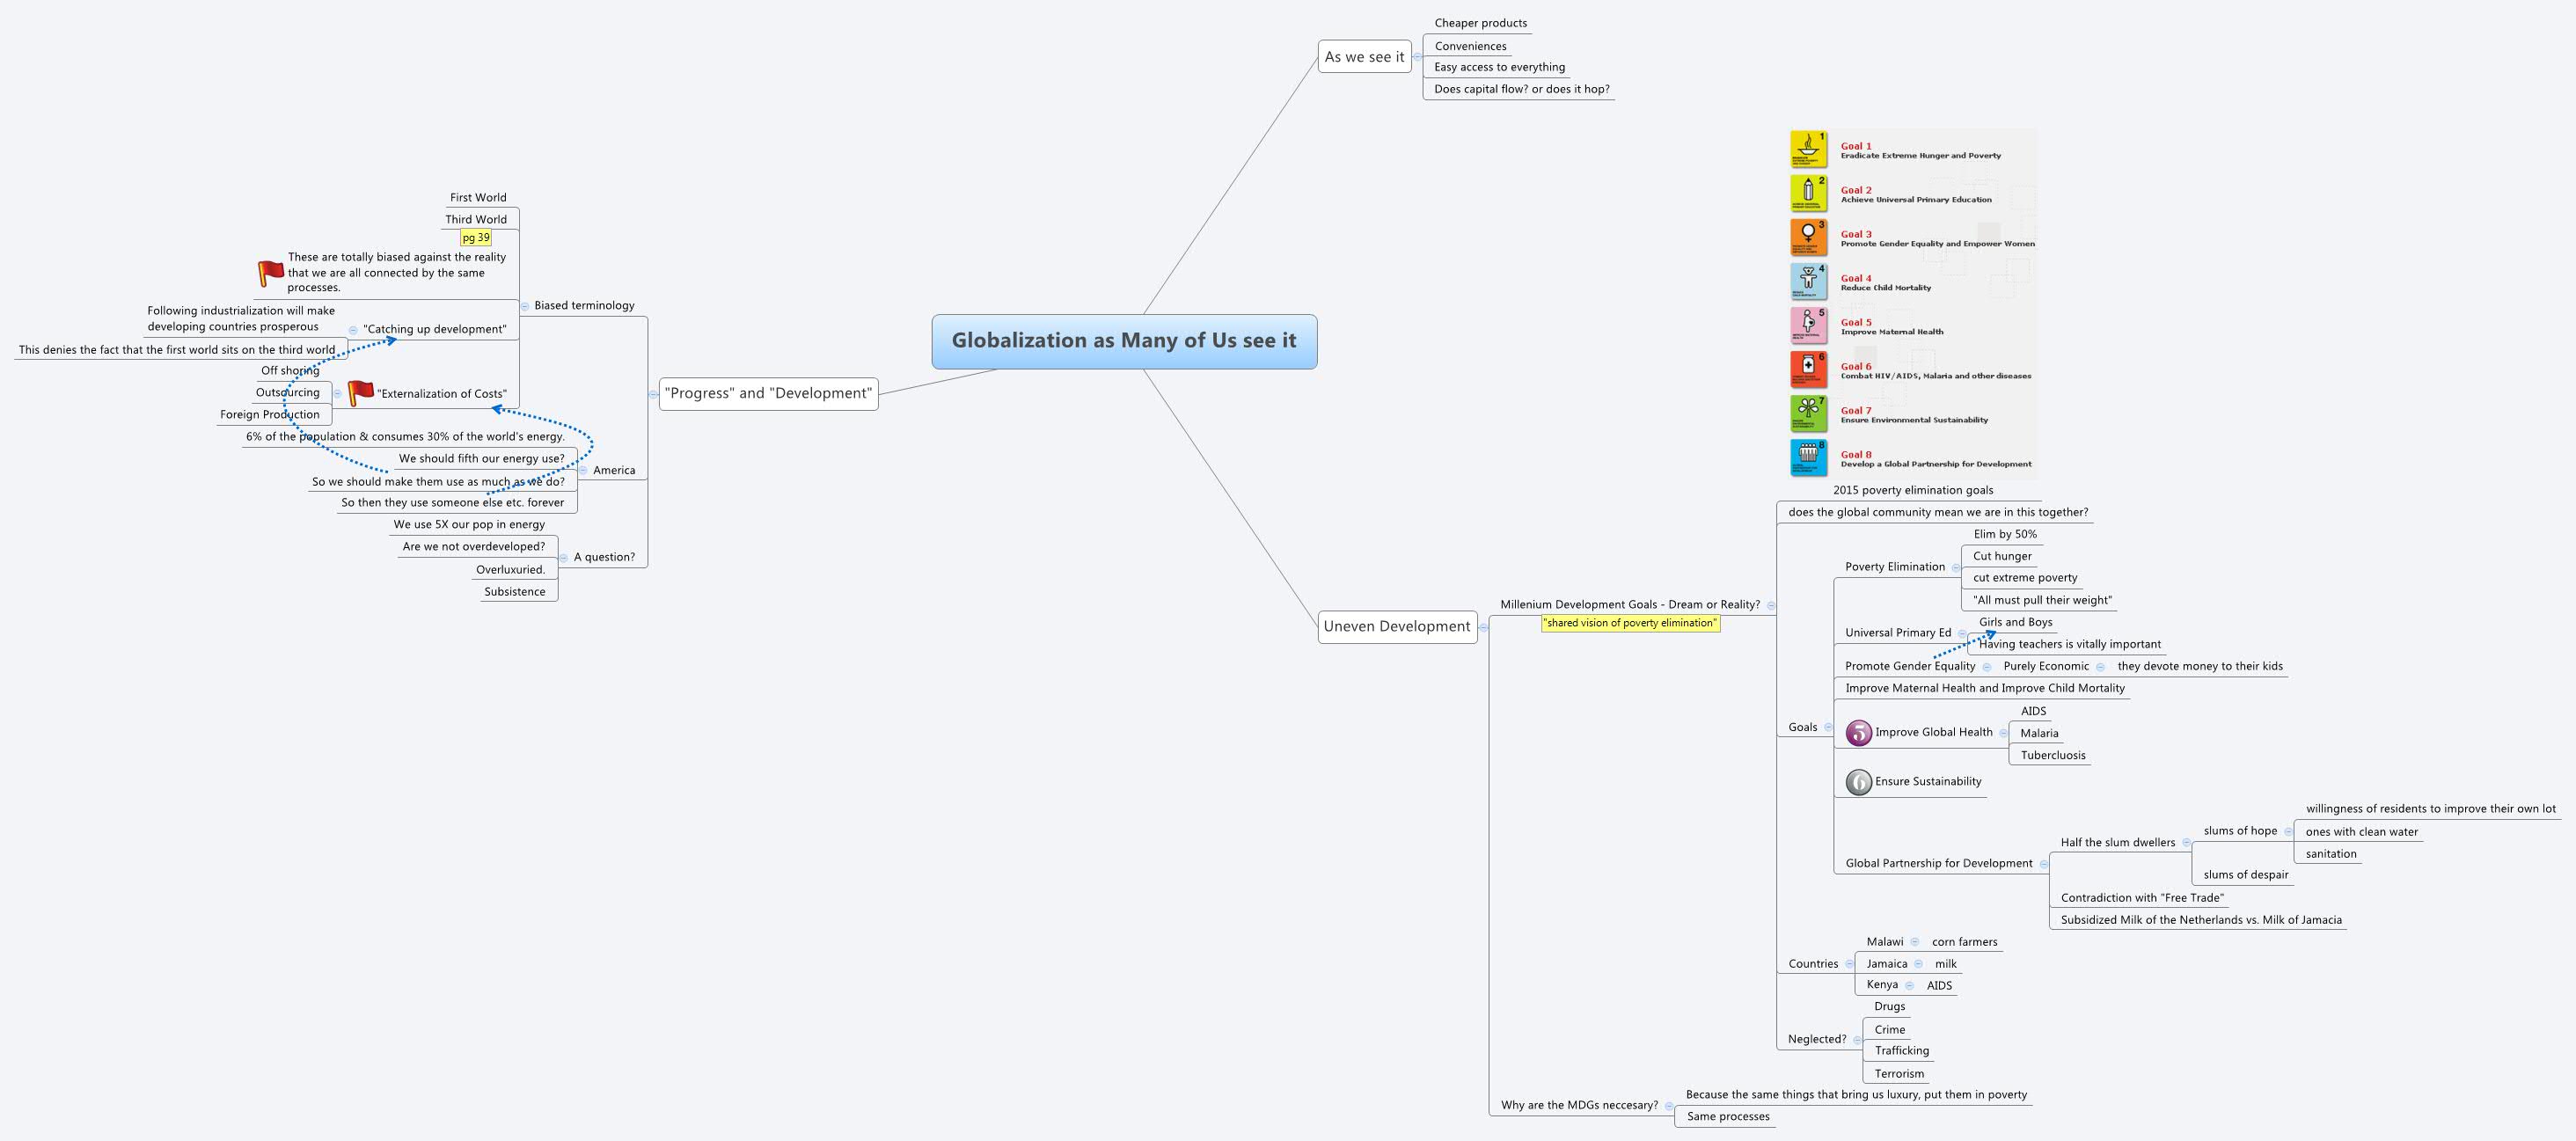
Task: Click the orange Goal 3 gender equality icon
Action: (x=1808, y=238)
